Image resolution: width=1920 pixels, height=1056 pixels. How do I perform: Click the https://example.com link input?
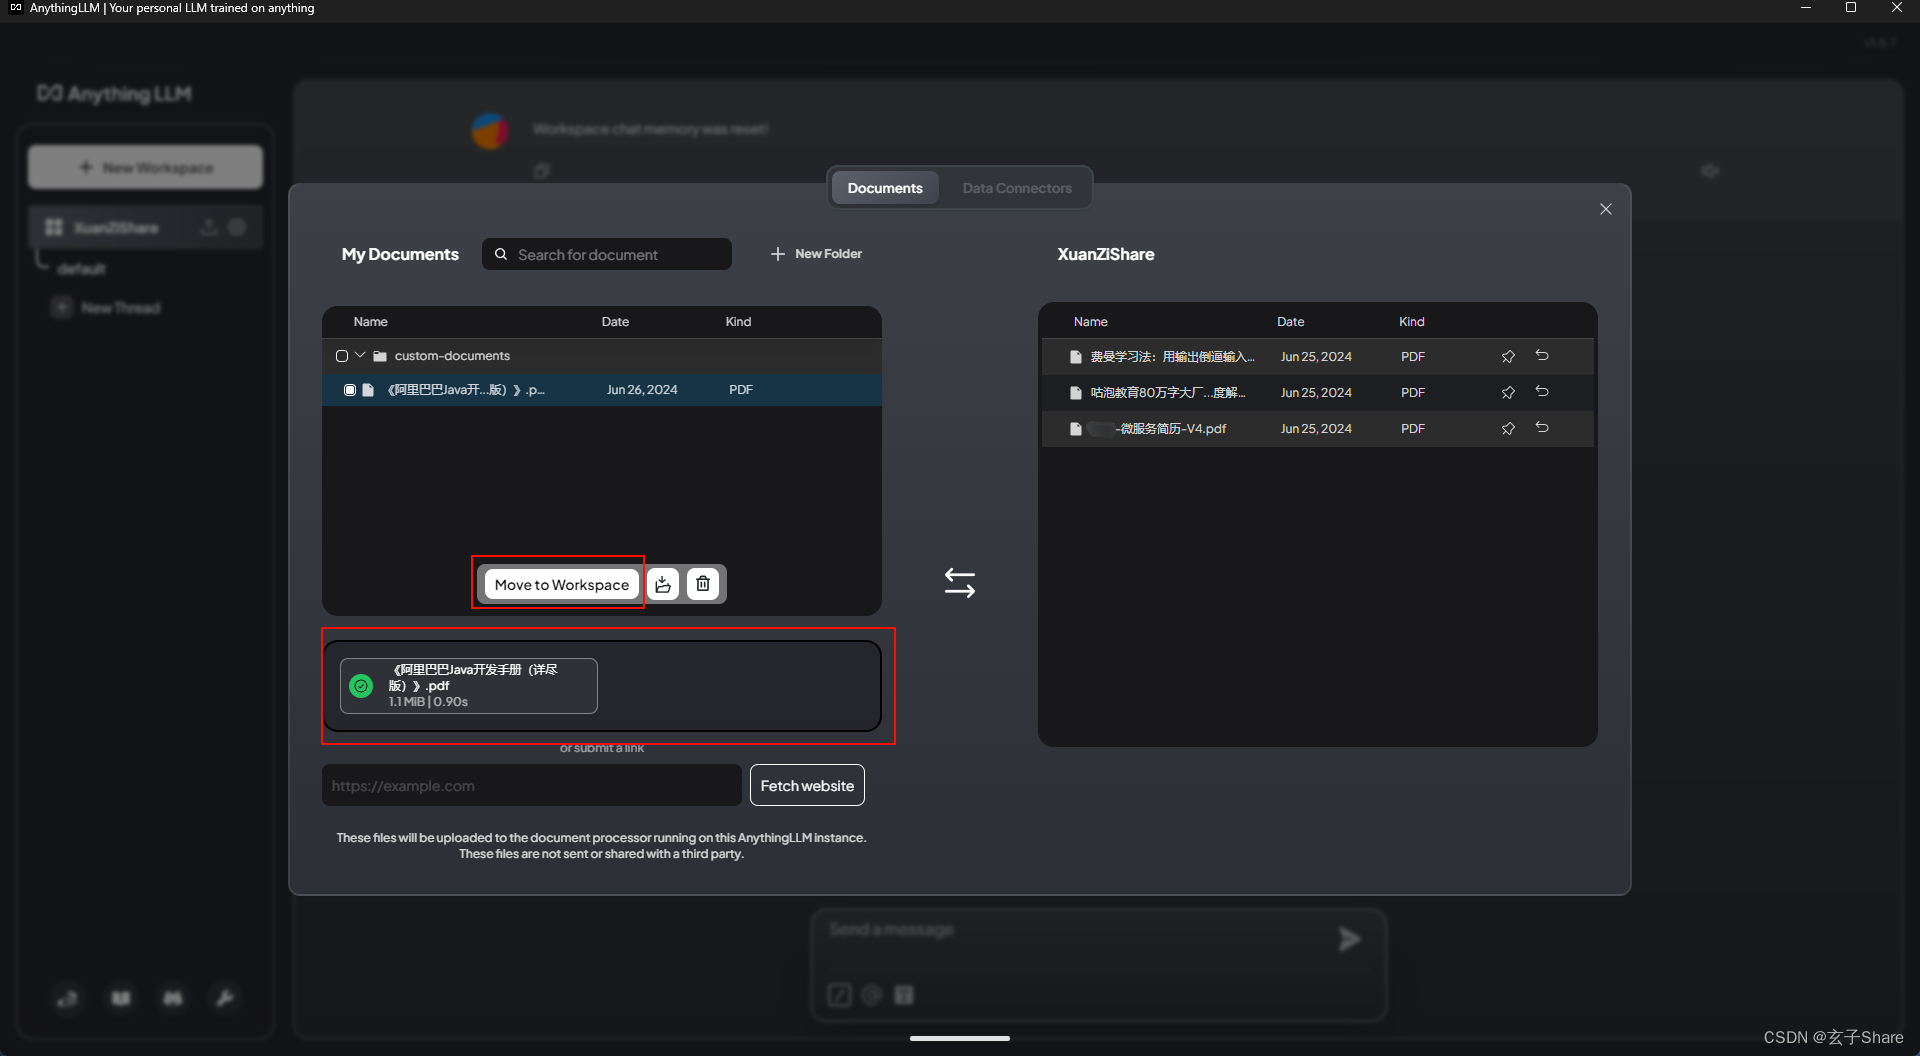532,786
